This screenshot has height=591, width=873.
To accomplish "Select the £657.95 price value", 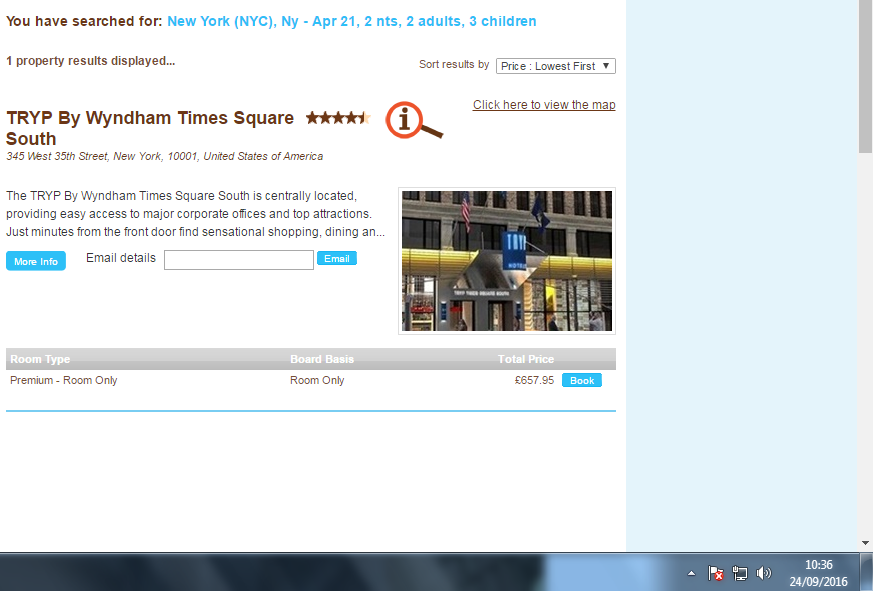I will tap(534, 380).
